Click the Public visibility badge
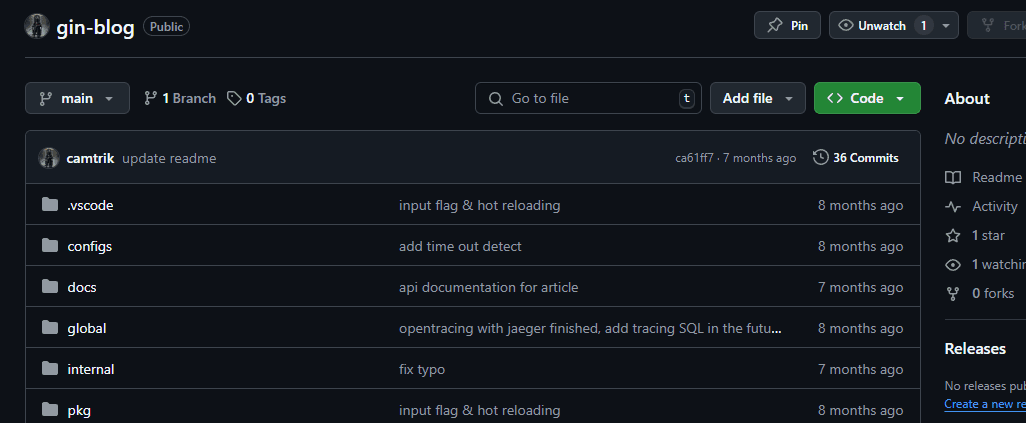The image size is (1026, 423). [167, 26]
